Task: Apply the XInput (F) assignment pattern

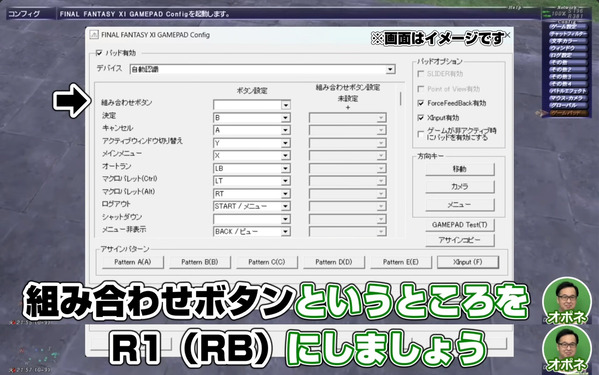Action: [468, 262]
